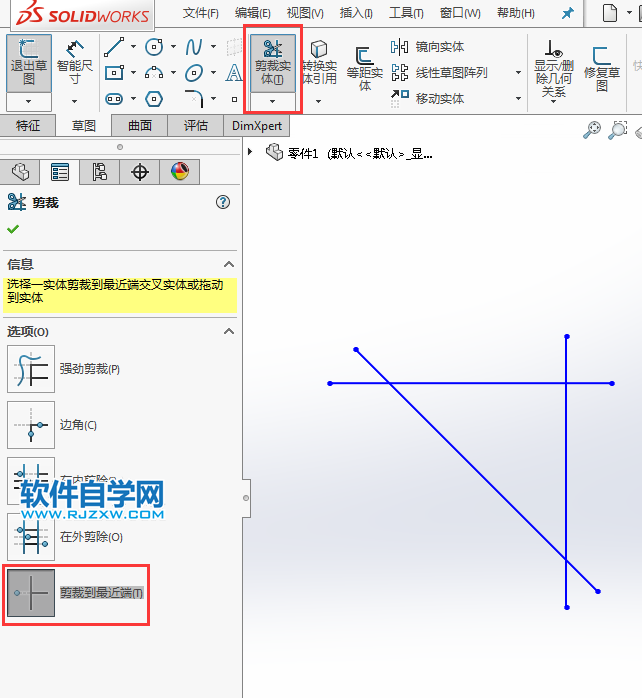Open the trim help question mark
The image size is (642, 698).
click(x=223, y=203)
